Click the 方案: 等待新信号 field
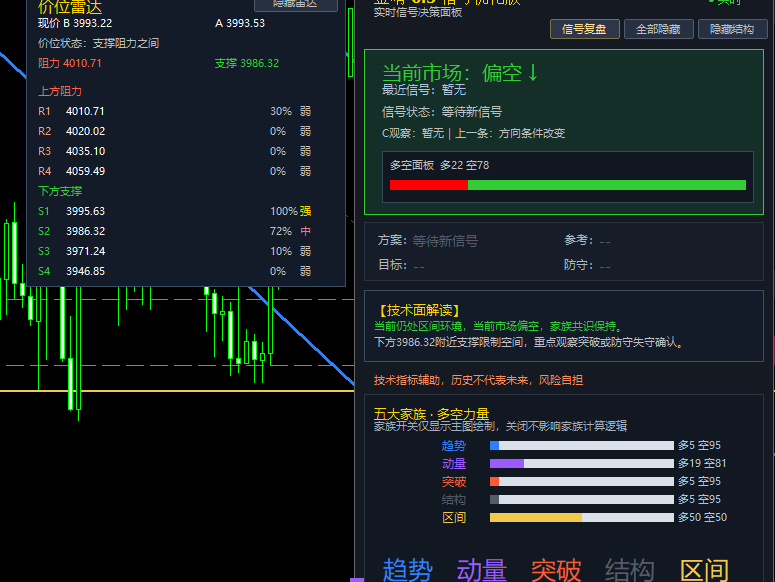Screen dimensions: 775x582 click(428, 241)
